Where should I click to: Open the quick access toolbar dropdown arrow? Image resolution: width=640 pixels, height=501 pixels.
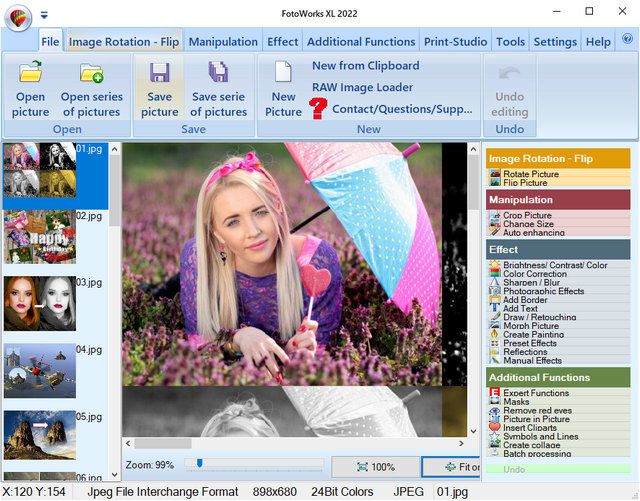click(45, 15)
